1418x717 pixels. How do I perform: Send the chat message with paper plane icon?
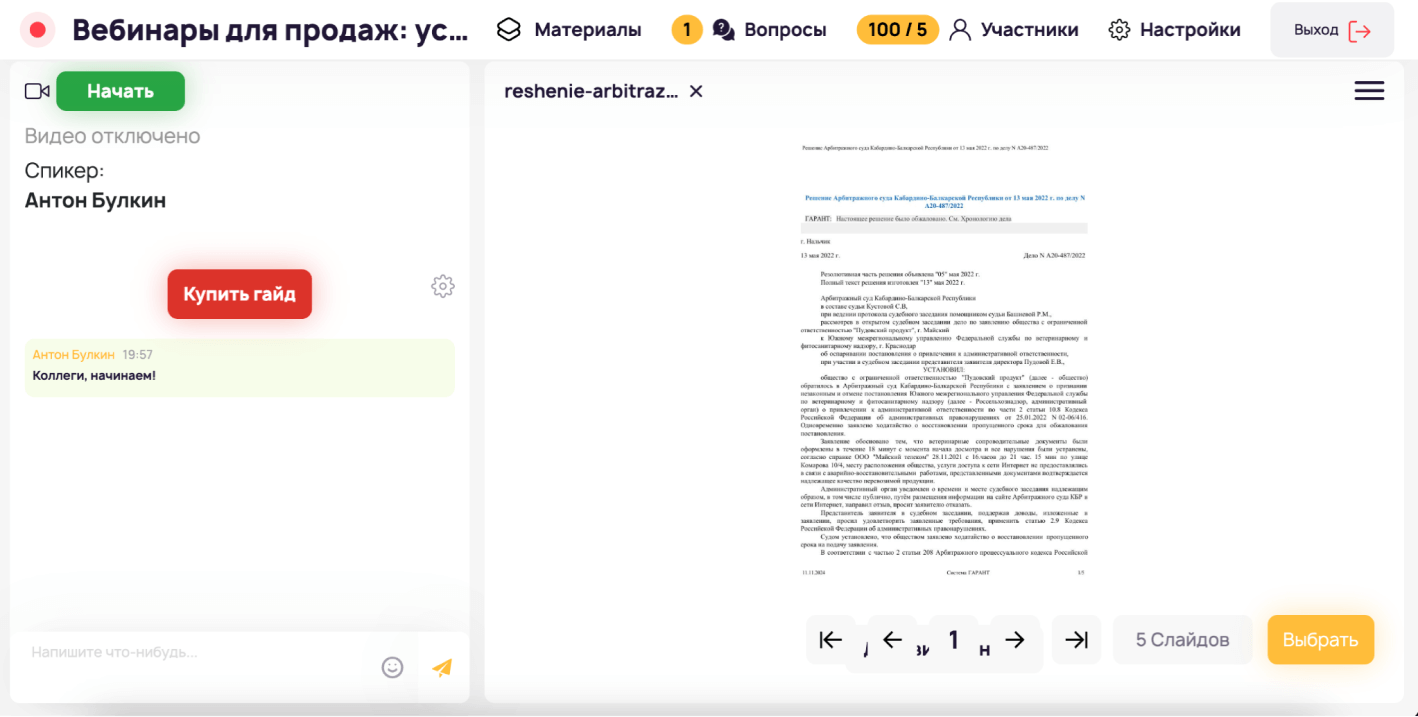click(x=442, y=667)
